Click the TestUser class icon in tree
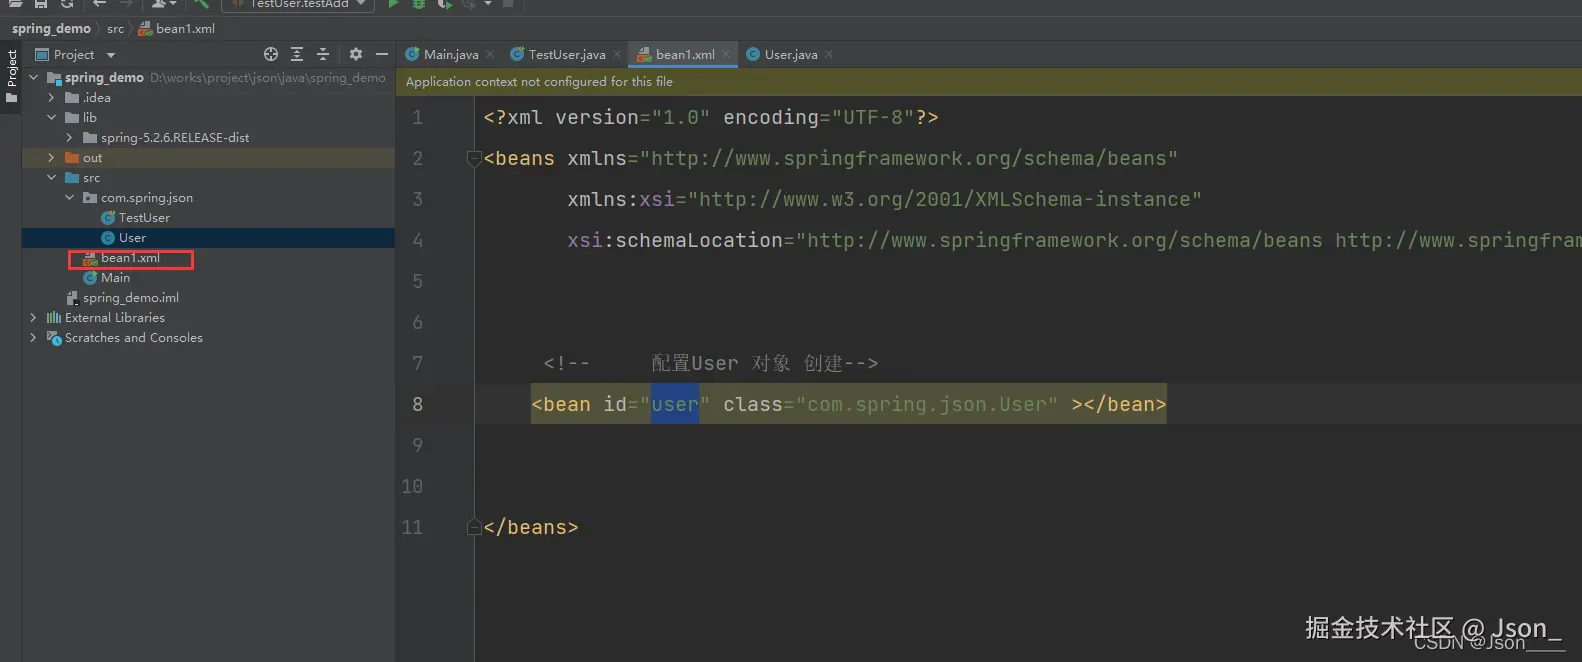This screenshot has width=1582, height=662. [x=108, y=217]
